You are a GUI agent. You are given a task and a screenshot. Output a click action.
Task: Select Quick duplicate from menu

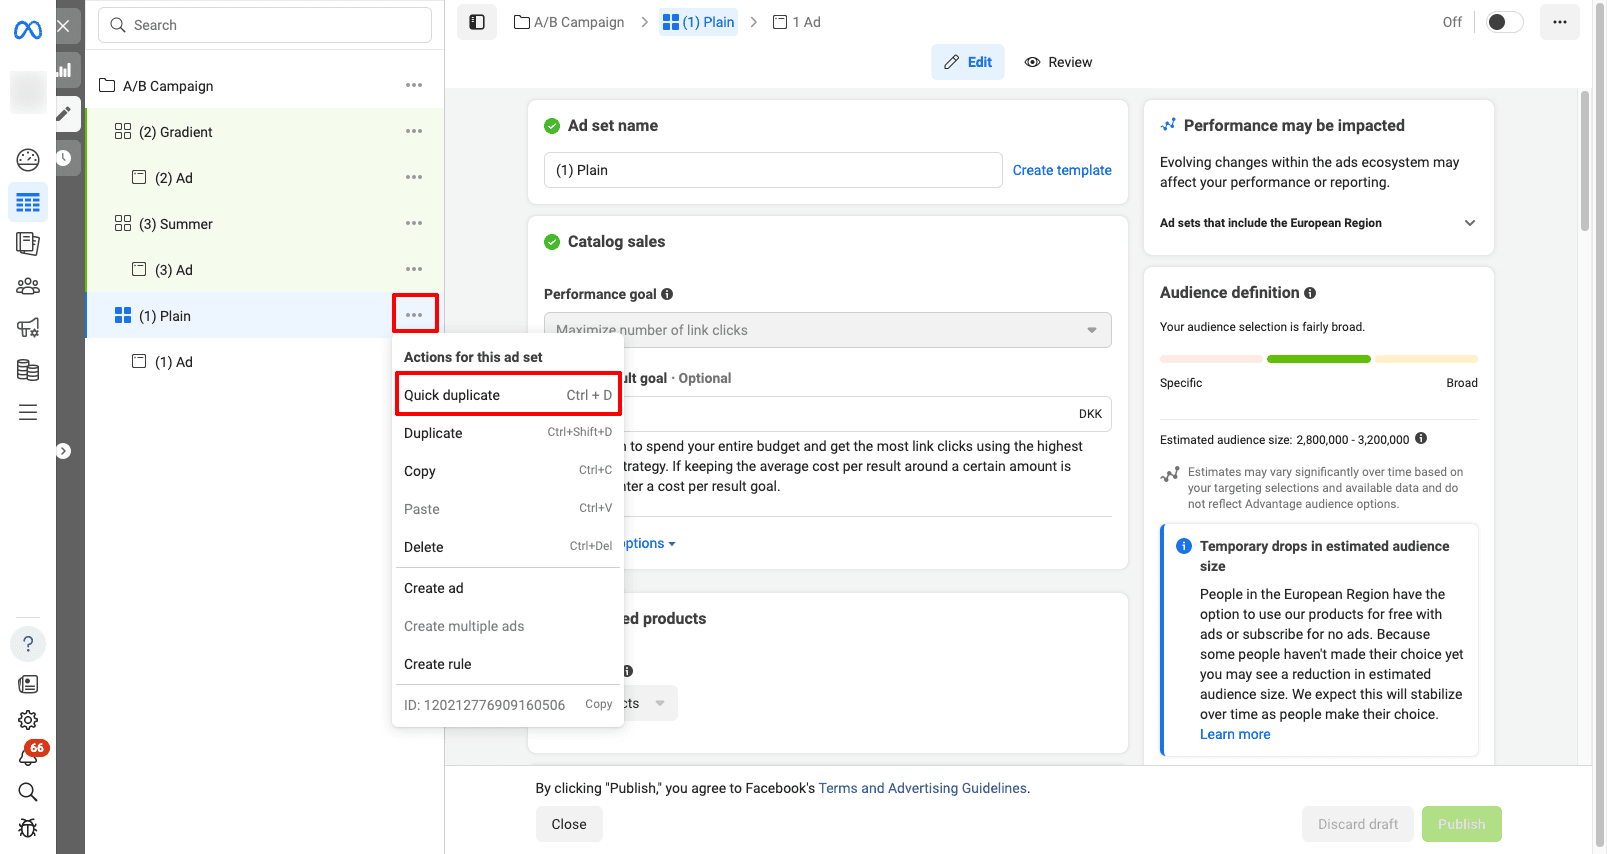click(x=508, y=395)
